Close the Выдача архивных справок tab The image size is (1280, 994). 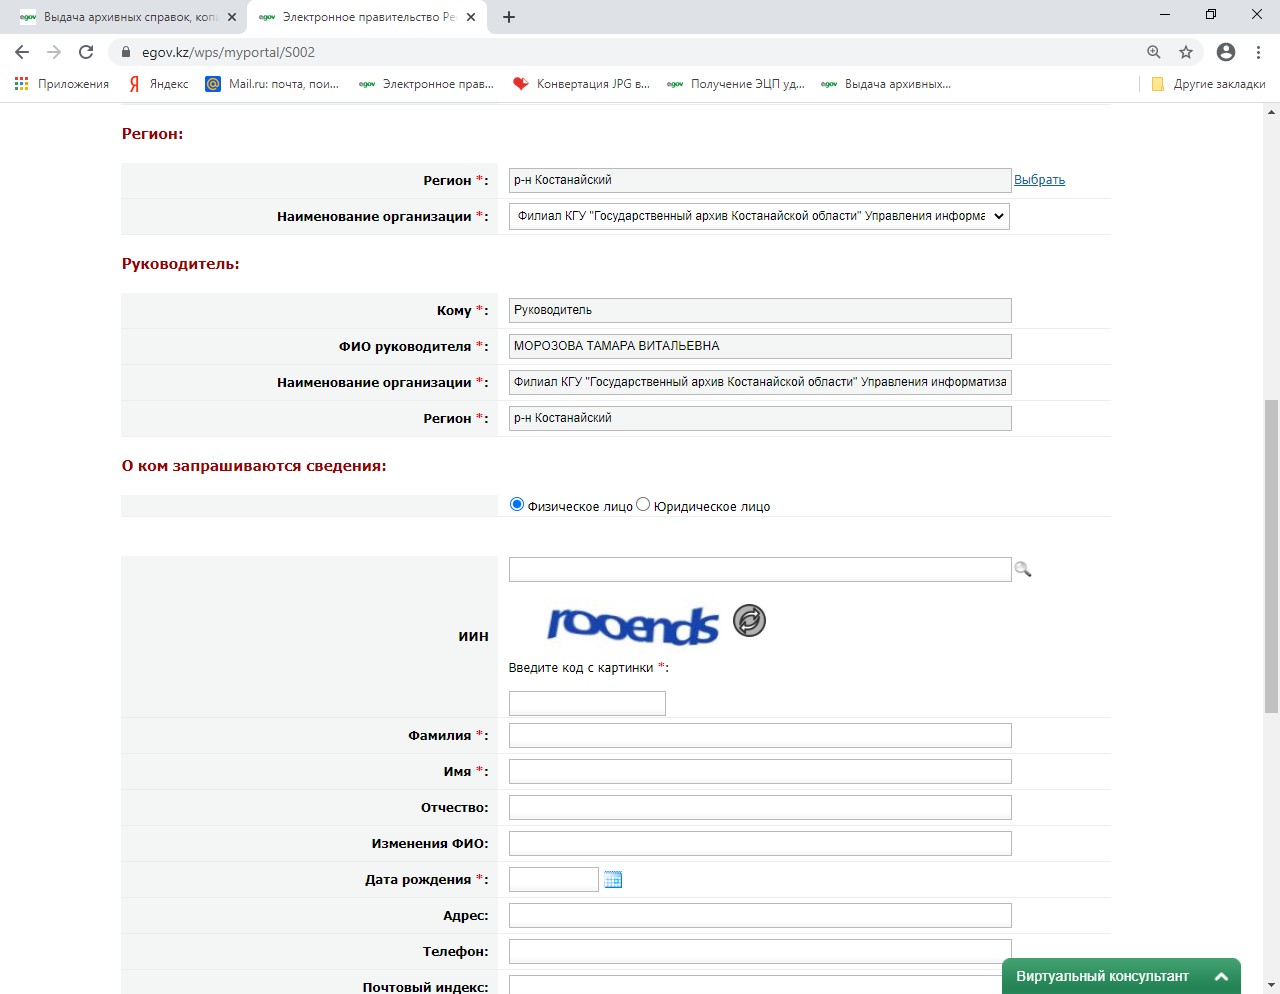click(232, 17)
